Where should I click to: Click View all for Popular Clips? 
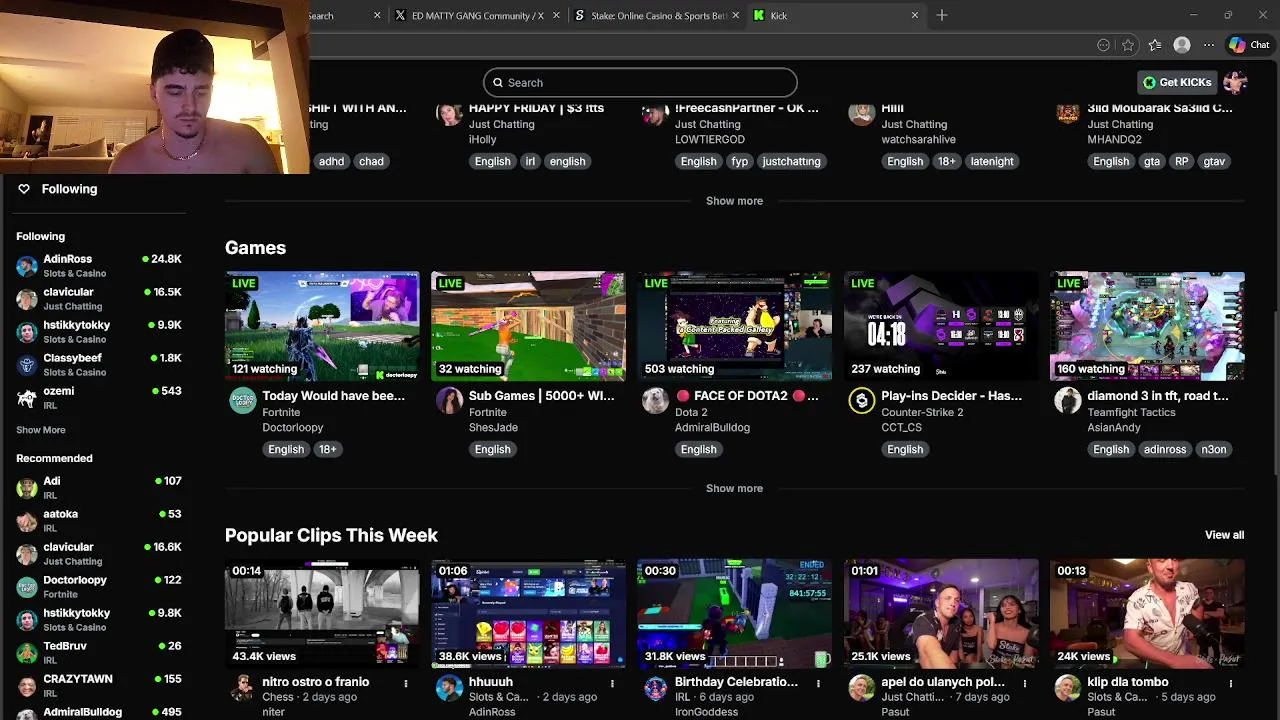click(x=1224, y=535)
